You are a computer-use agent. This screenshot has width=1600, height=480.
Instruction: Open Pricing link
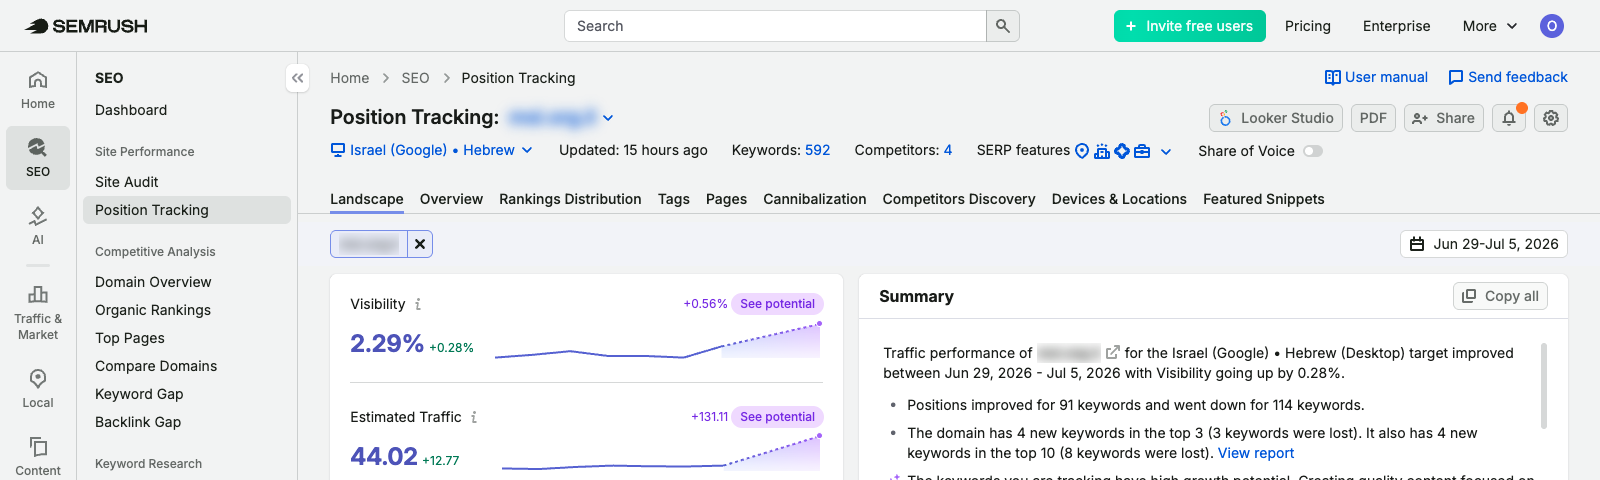point(1308,26)
